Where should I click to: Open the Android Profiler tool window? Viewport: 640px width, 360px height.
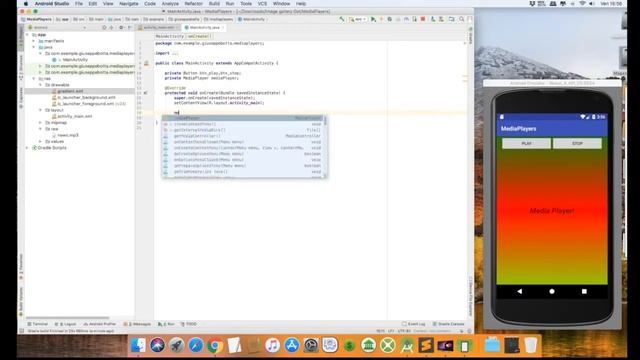pos(100,324)
